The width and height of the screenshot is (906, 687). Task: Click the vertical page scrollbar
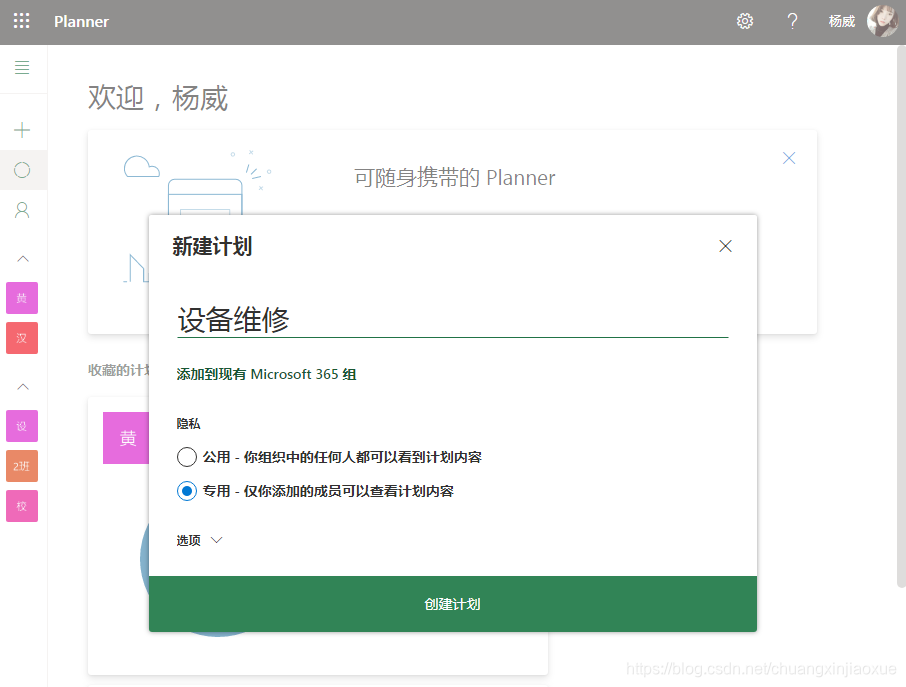click(x=901, y=317)
